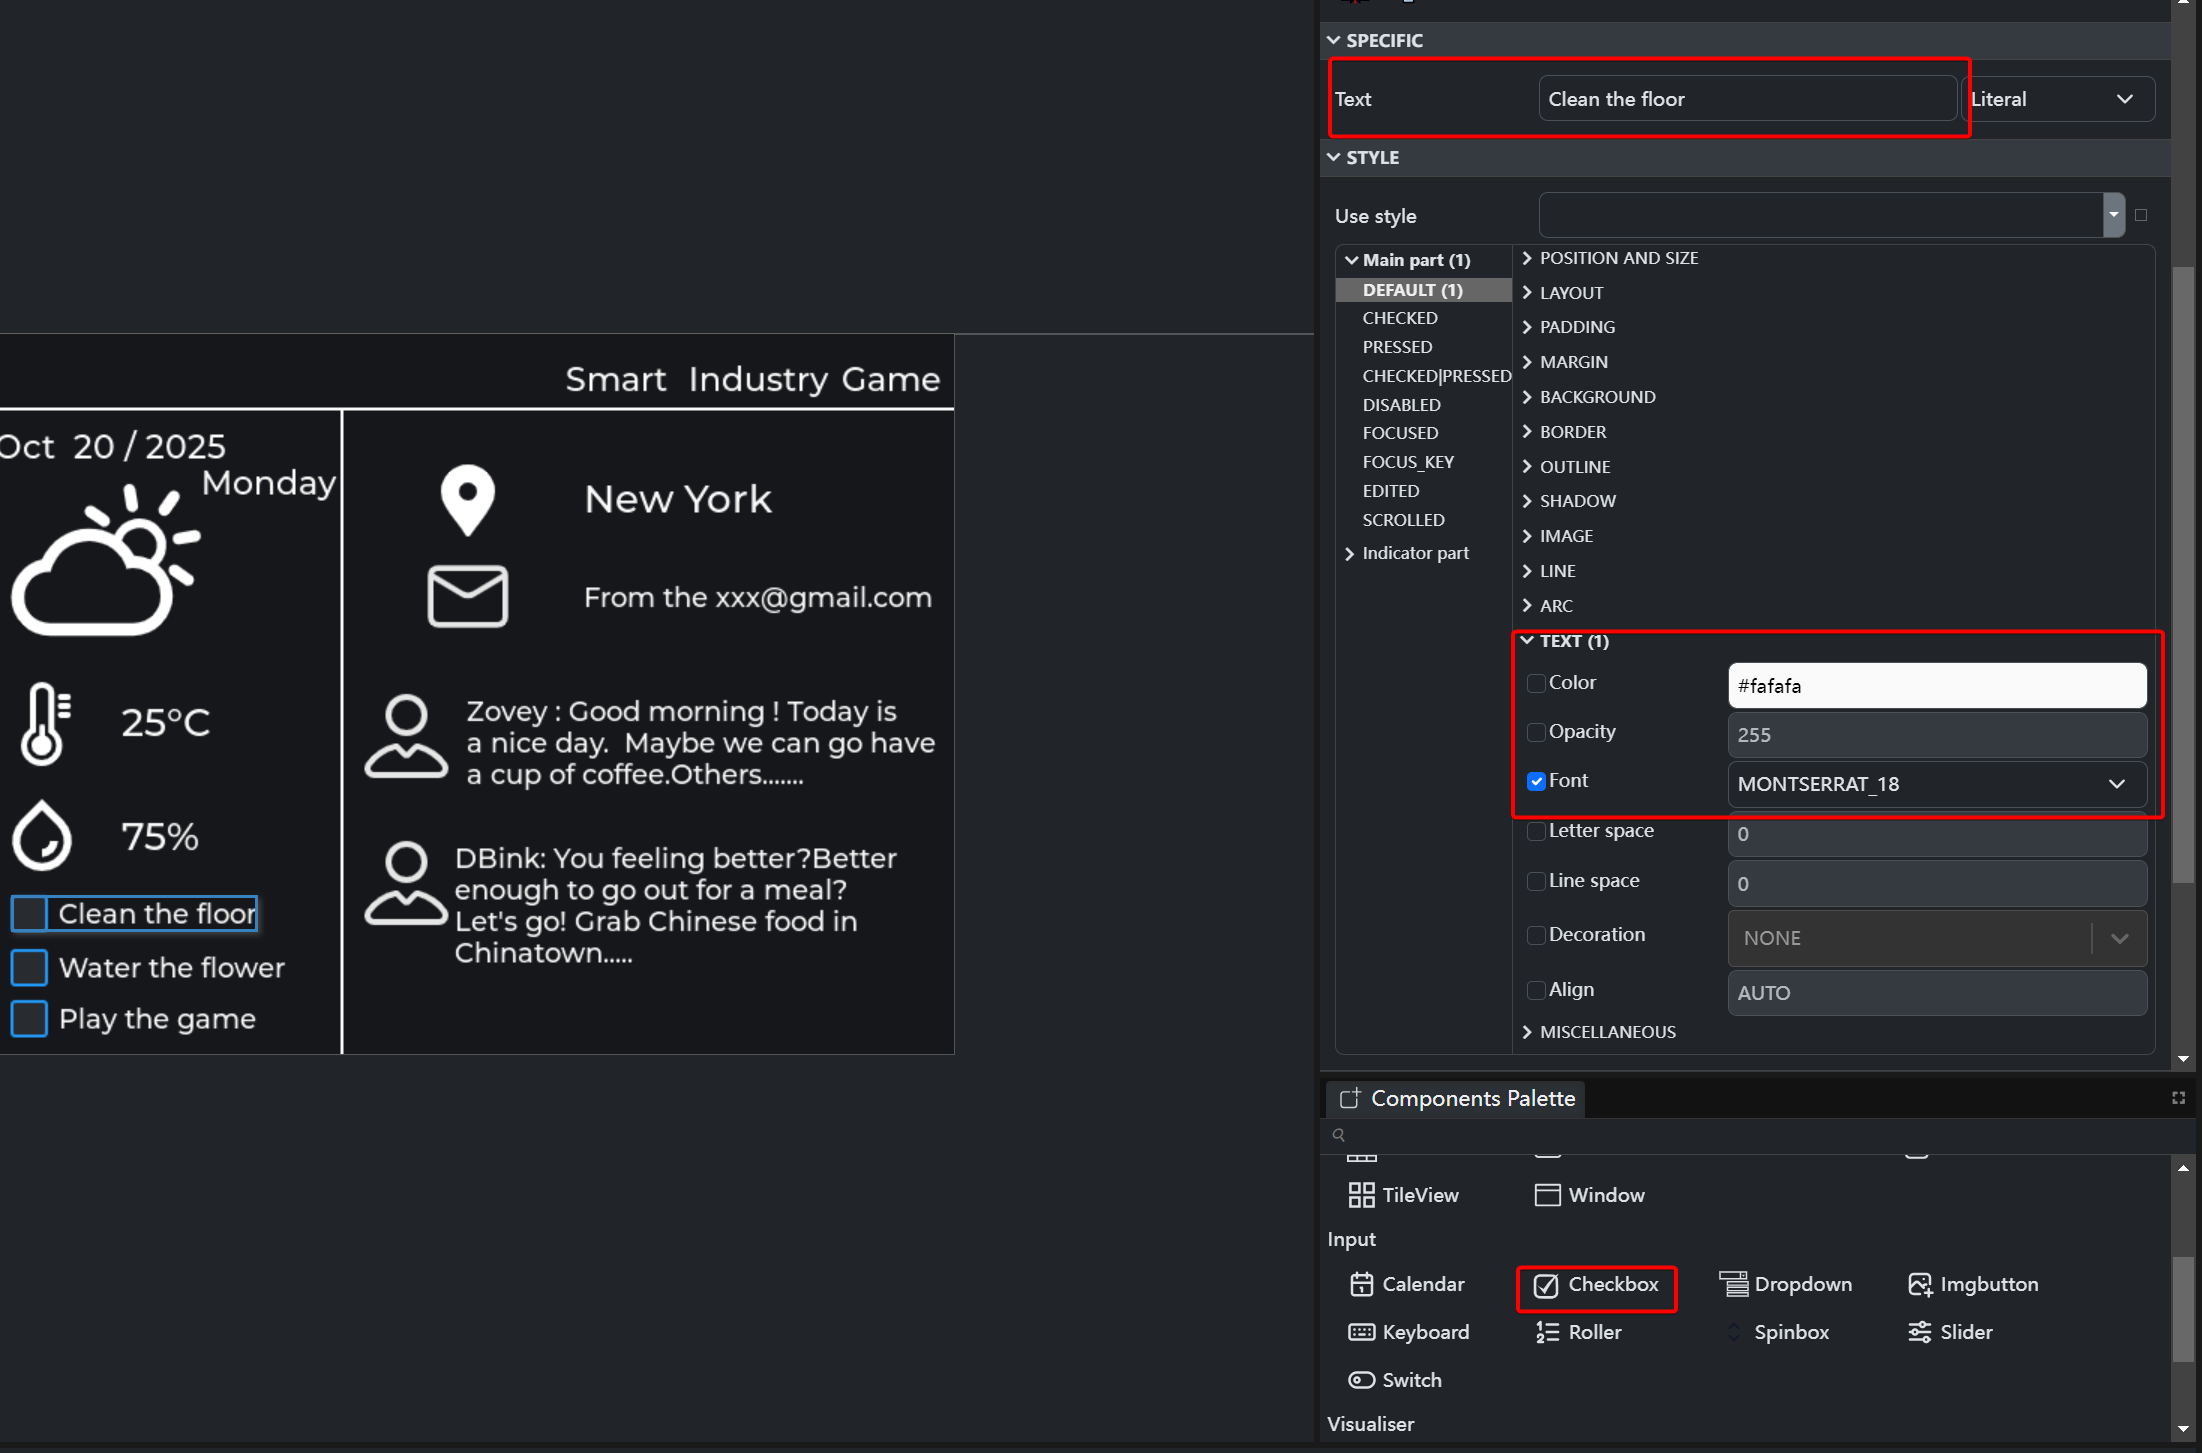This screenshot has width=2202, height=1453.
Task: Select the Slider component icon
Action: point(1919,1332)
